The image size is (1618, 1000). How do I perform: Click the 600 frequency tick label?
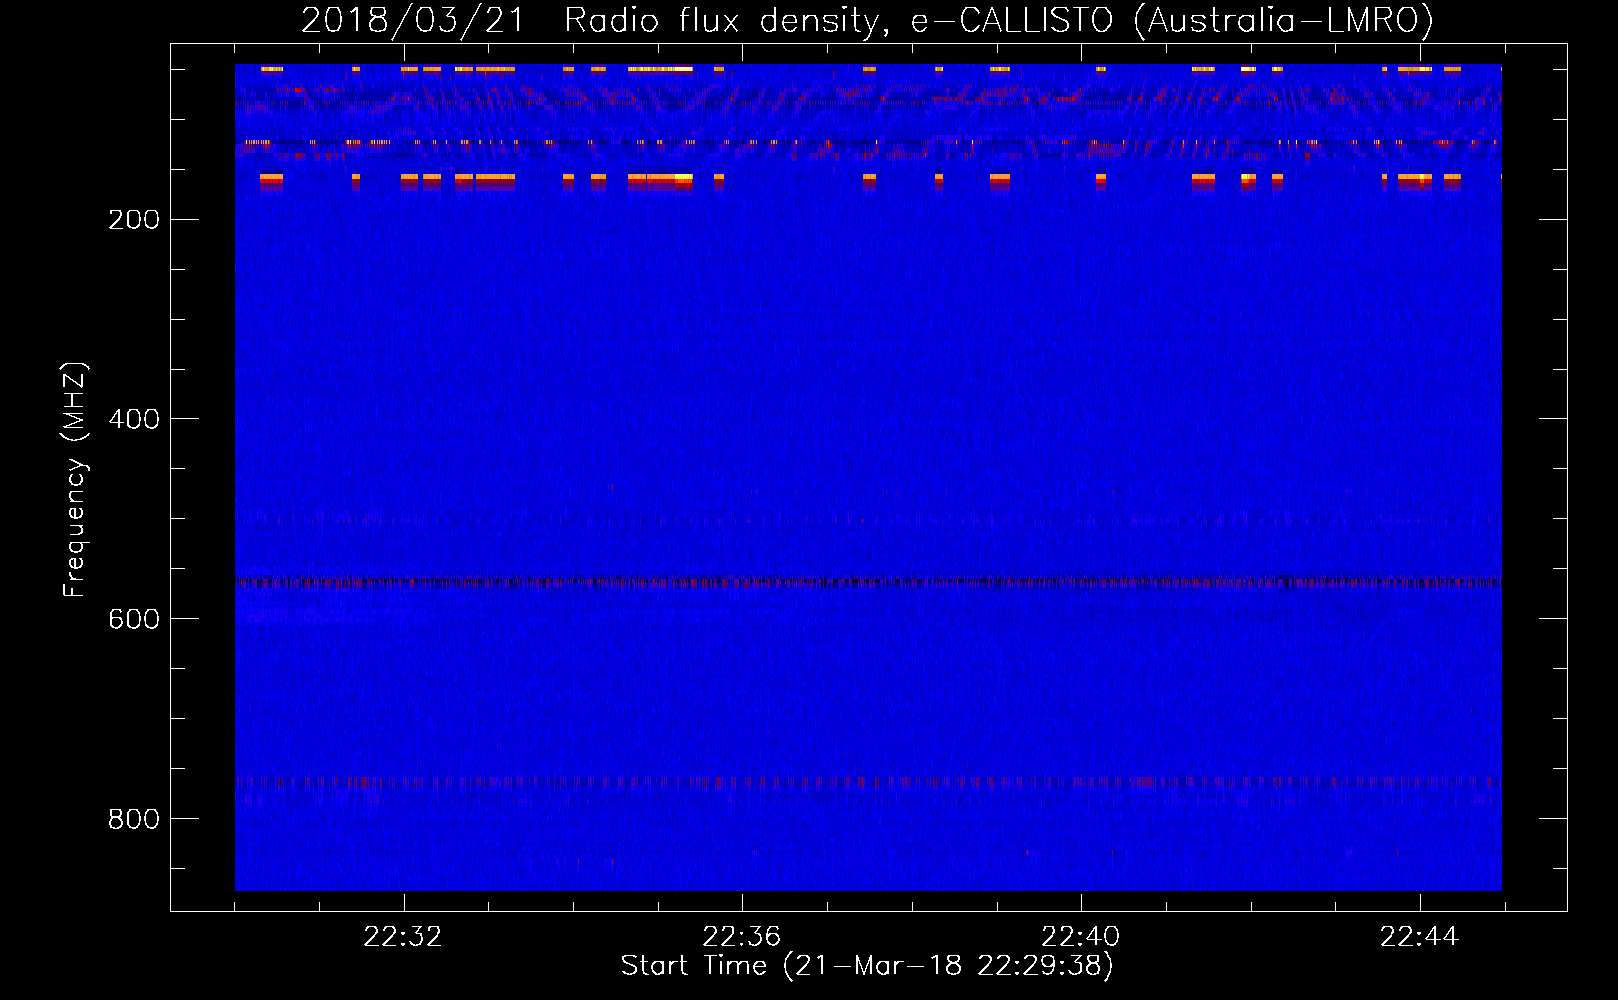134,619
